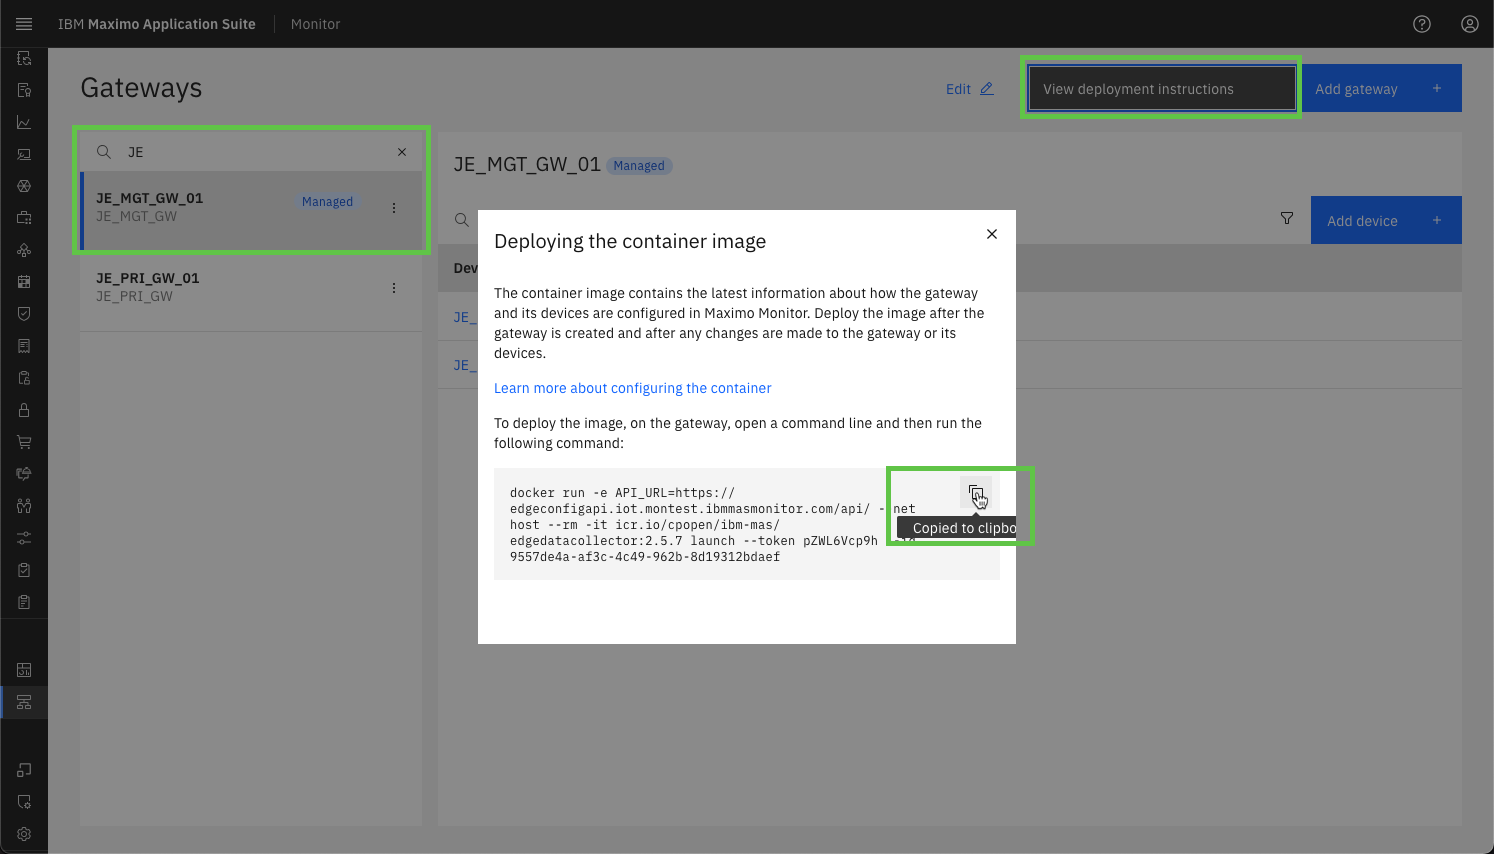The image size is (1494, 854).
Task: Click the Monitor label in the header
Action: pyautogui.click(x=315, y=24)
